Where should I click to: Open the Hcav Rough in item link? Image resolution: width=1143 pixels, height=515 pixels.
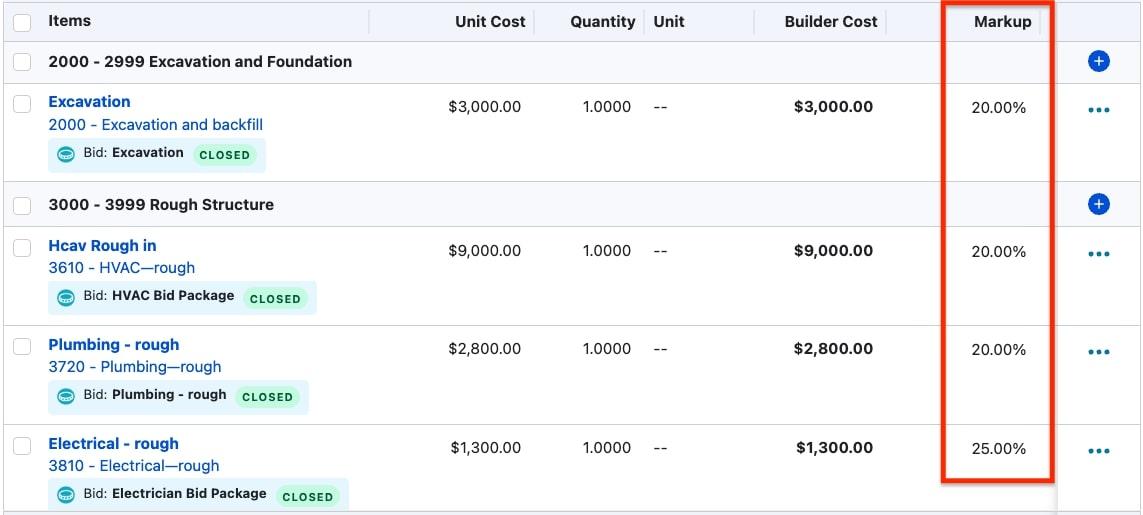tap(102, 246)
